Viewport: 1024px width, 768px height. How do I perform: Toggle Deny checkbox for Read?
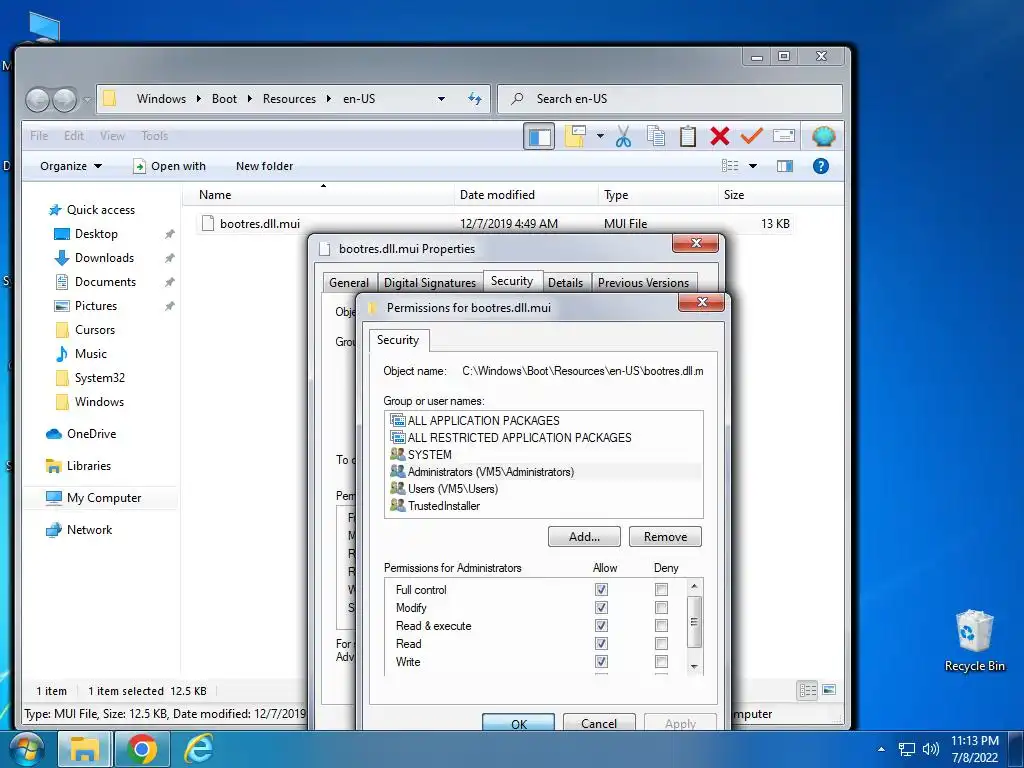coord(662,644)
